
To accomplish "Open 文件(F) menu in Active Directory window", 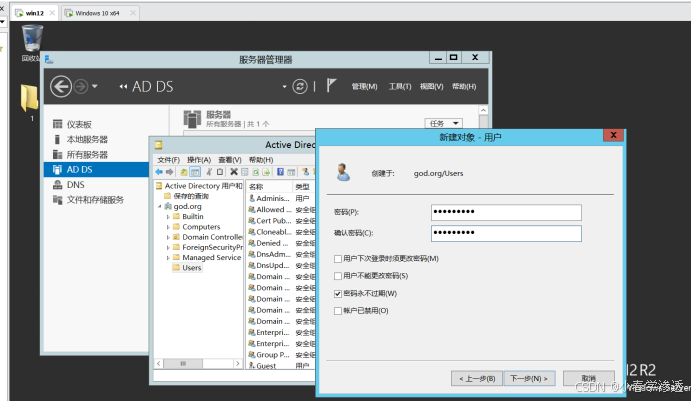I will pyautogui.click(x=169, y=160).
